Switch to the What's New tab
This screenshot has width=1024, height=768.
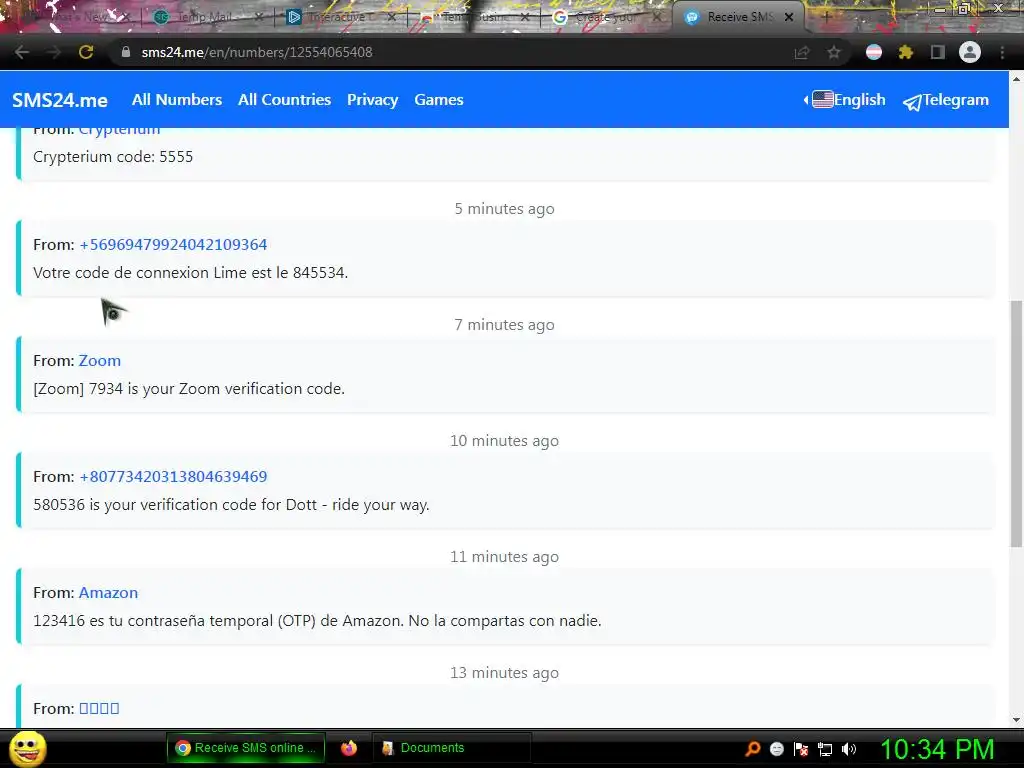point(78,17)
